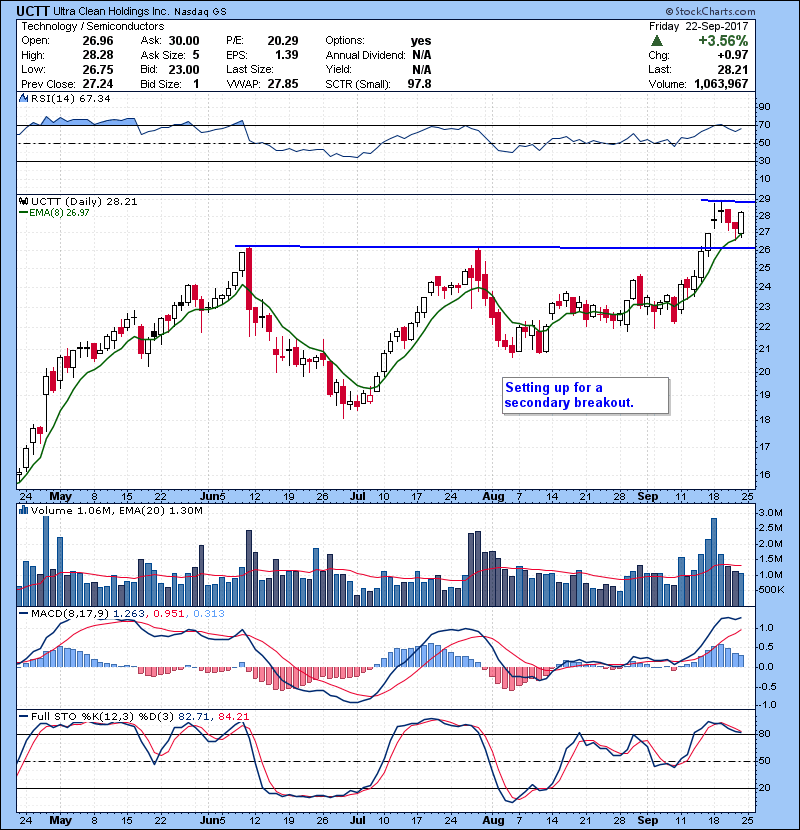Select the UCTT ticker symbol in the title

[x=33, y=11]
